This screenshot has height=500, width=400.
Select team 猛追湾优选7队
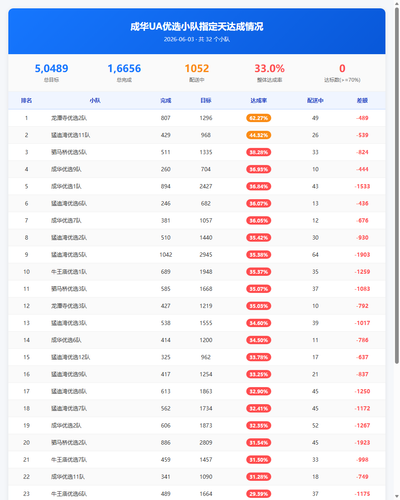pos(69,408)
